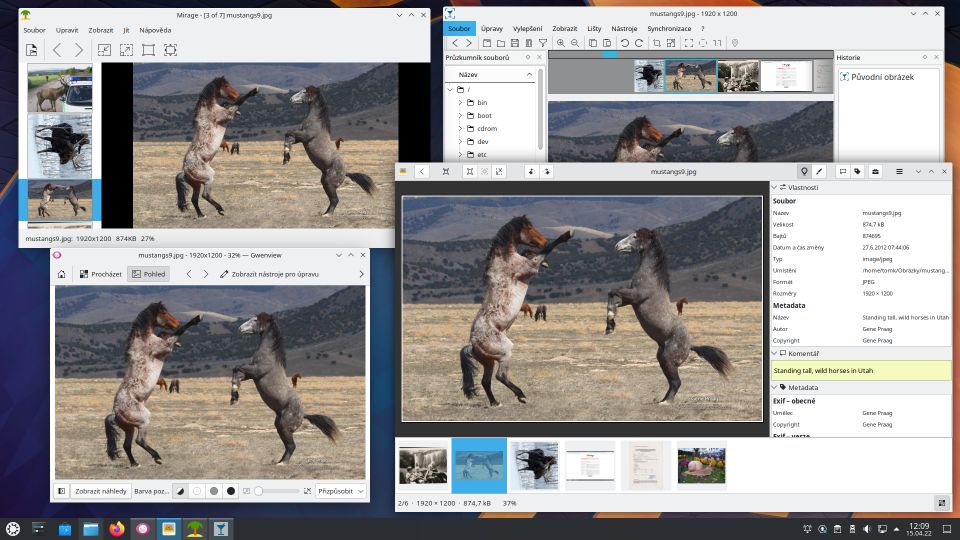Select crop tool in Photoflare toolbar
Image resolution: width=960 pixels, height=540 pixels.
pos(656,43)
